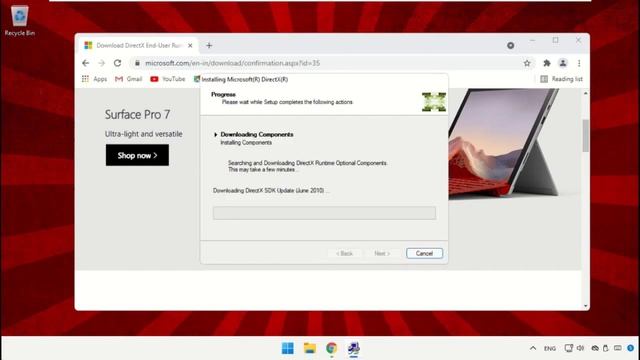The image size is (640, 360).
Task: Click the disabled Next button in setup
Action: [x=382, y=253]
